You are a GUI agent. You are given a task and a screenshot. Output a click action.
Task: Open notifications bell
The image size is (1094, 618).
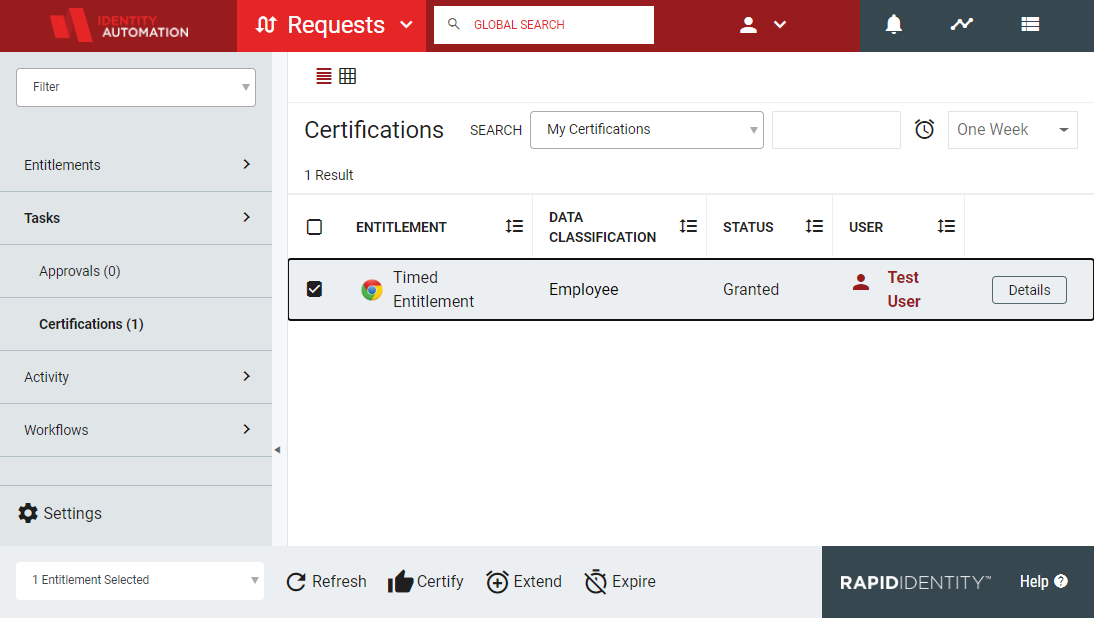coord(894,24)
